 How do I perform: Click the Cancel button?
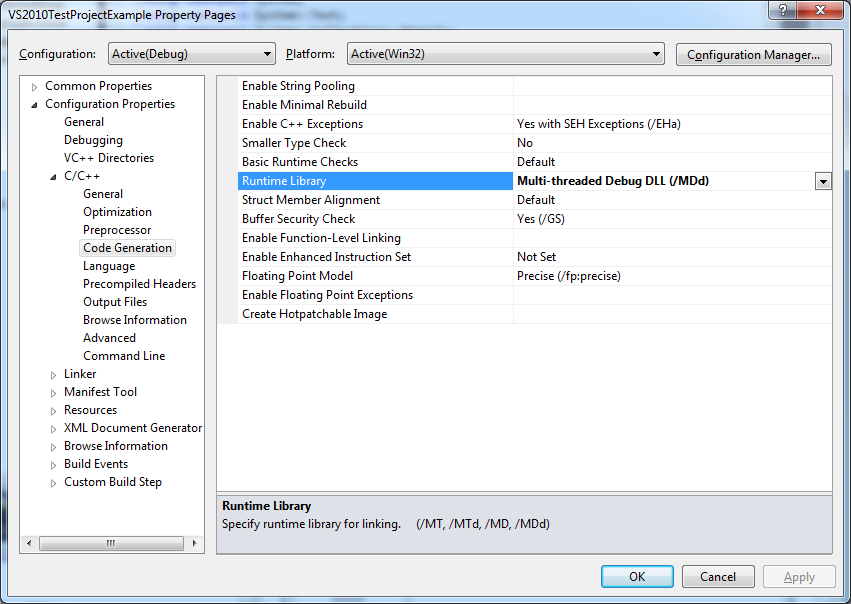pyautogui.click(x=717, y=576)
